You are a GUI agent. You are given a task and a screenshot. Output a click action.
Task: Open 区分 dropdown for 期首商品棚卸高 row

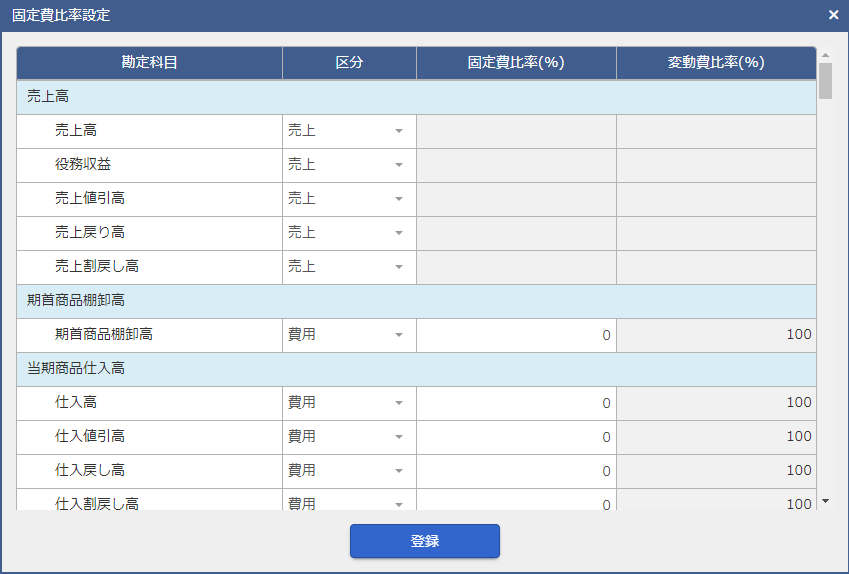(x=349, y=335)
